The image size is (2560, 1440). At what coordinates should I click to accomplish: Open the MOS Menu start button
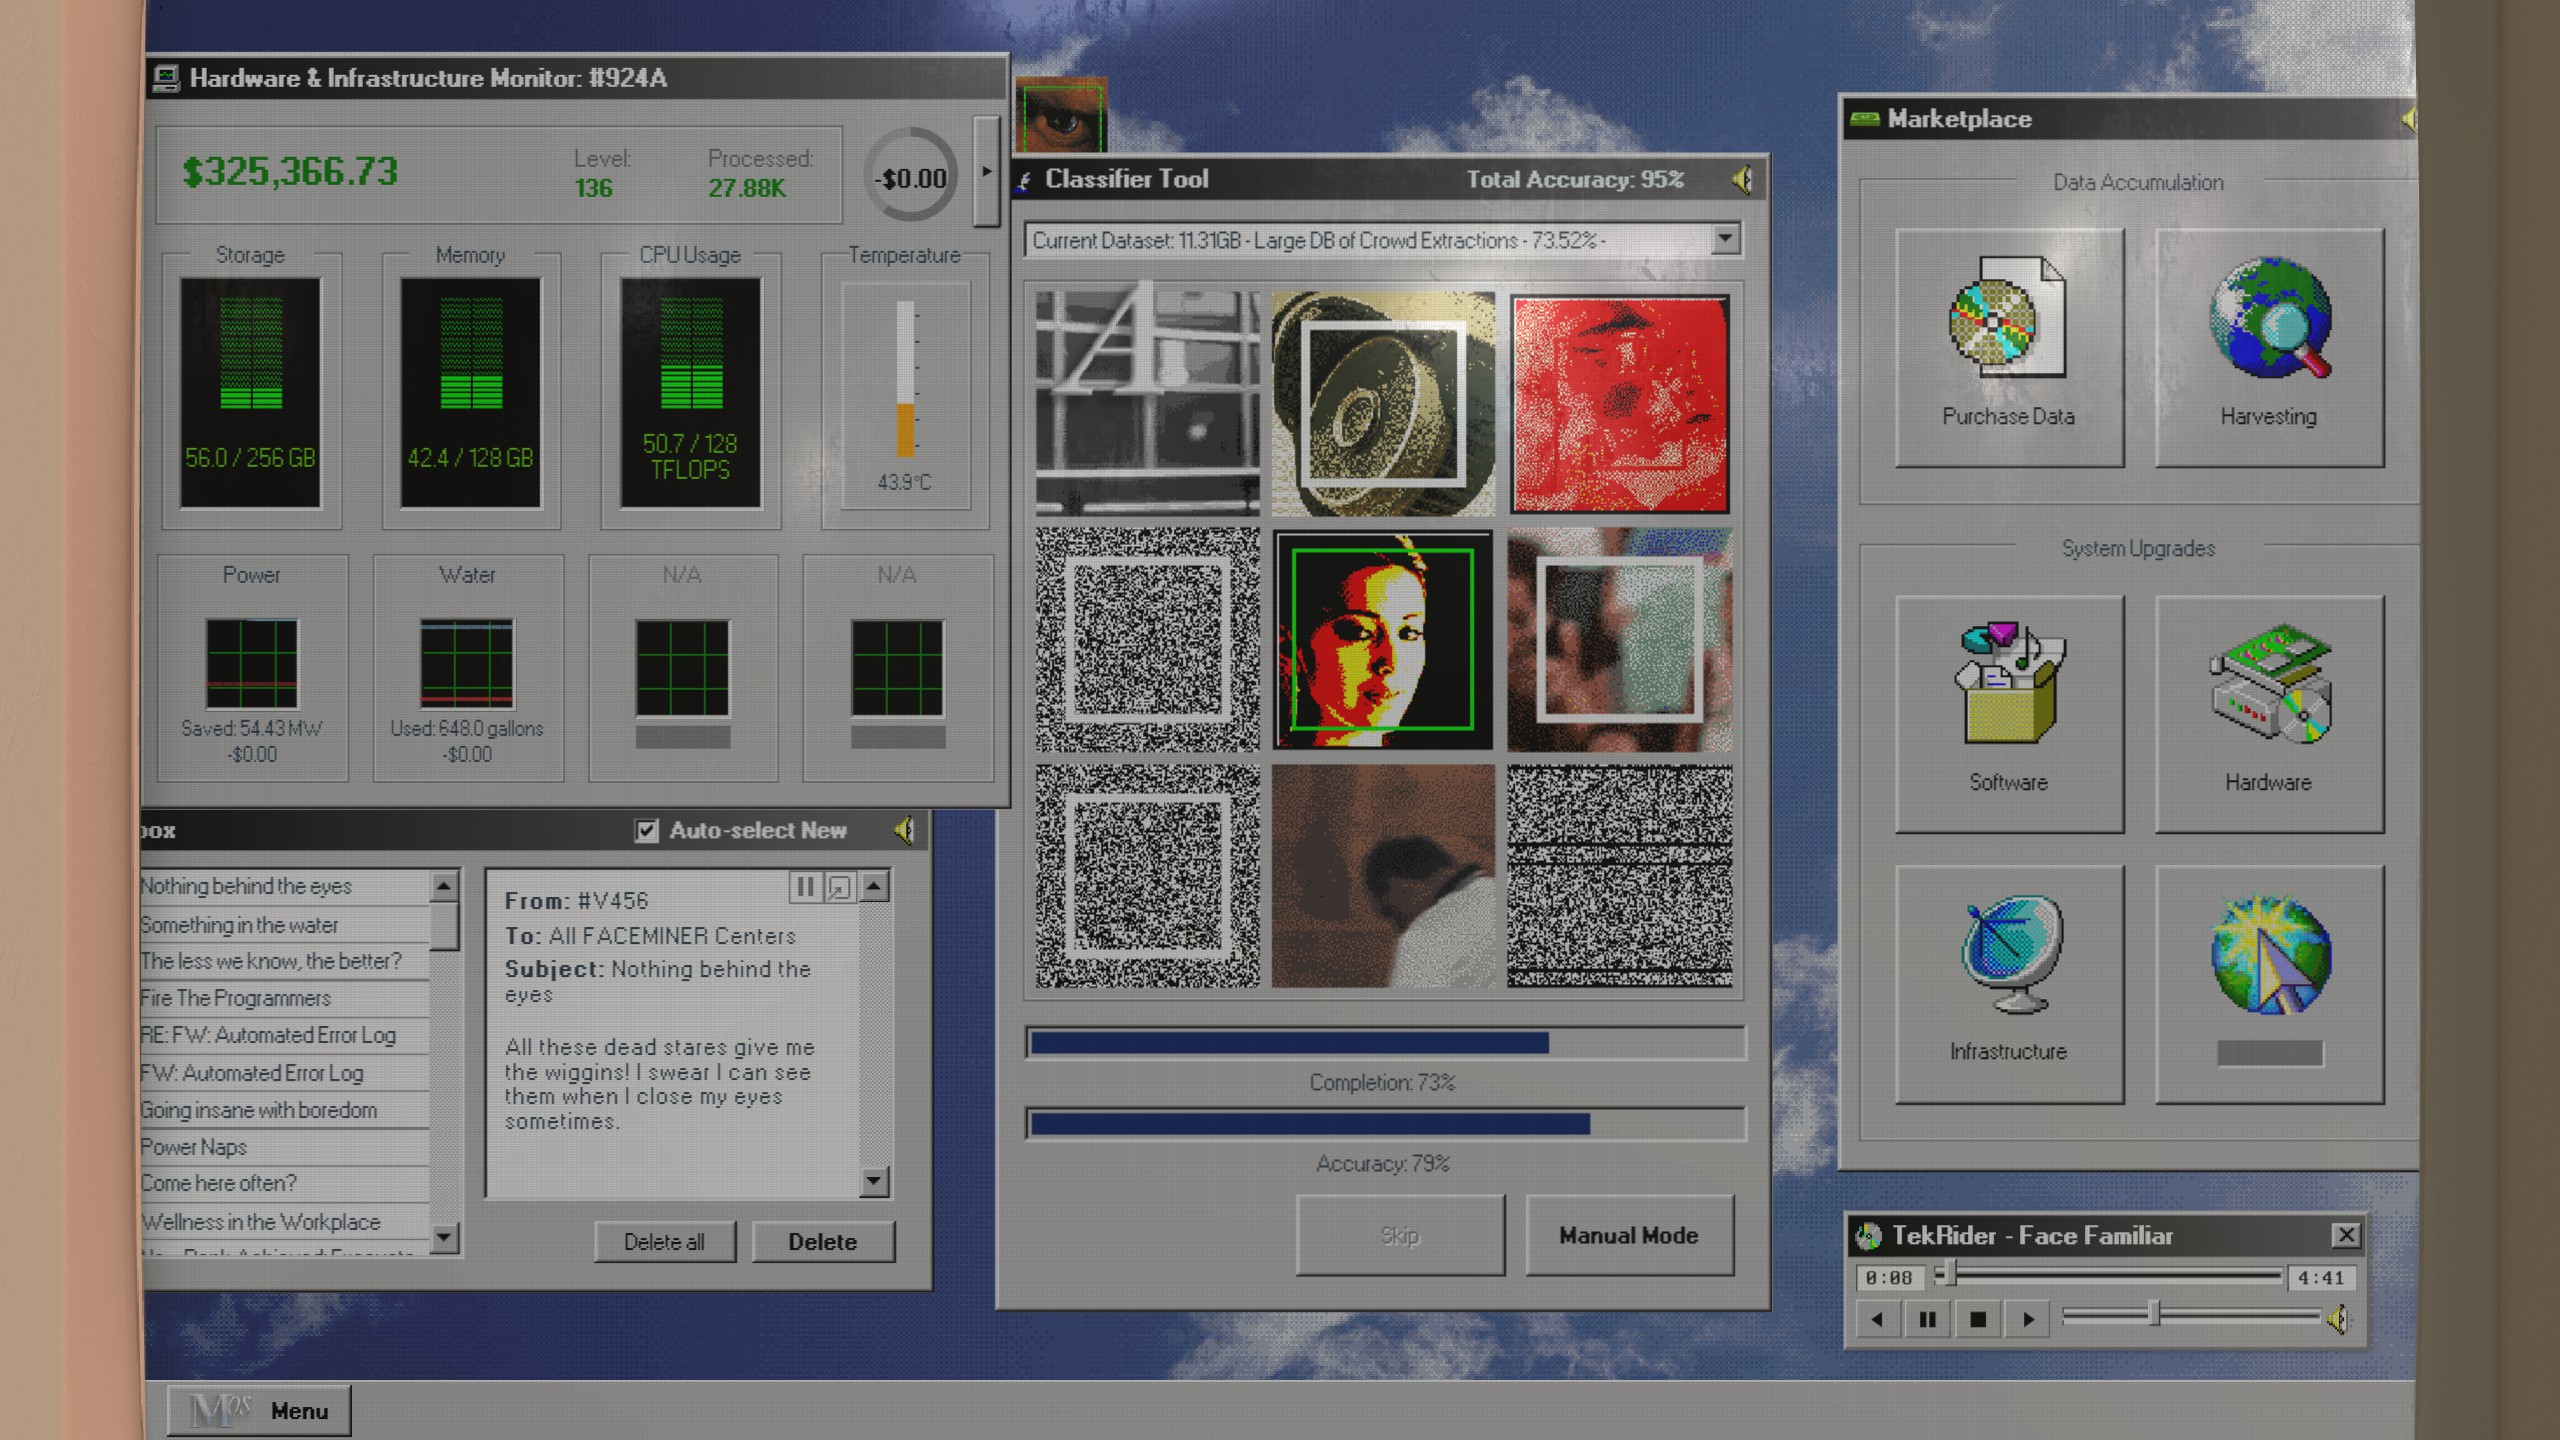pos(260,1410)
